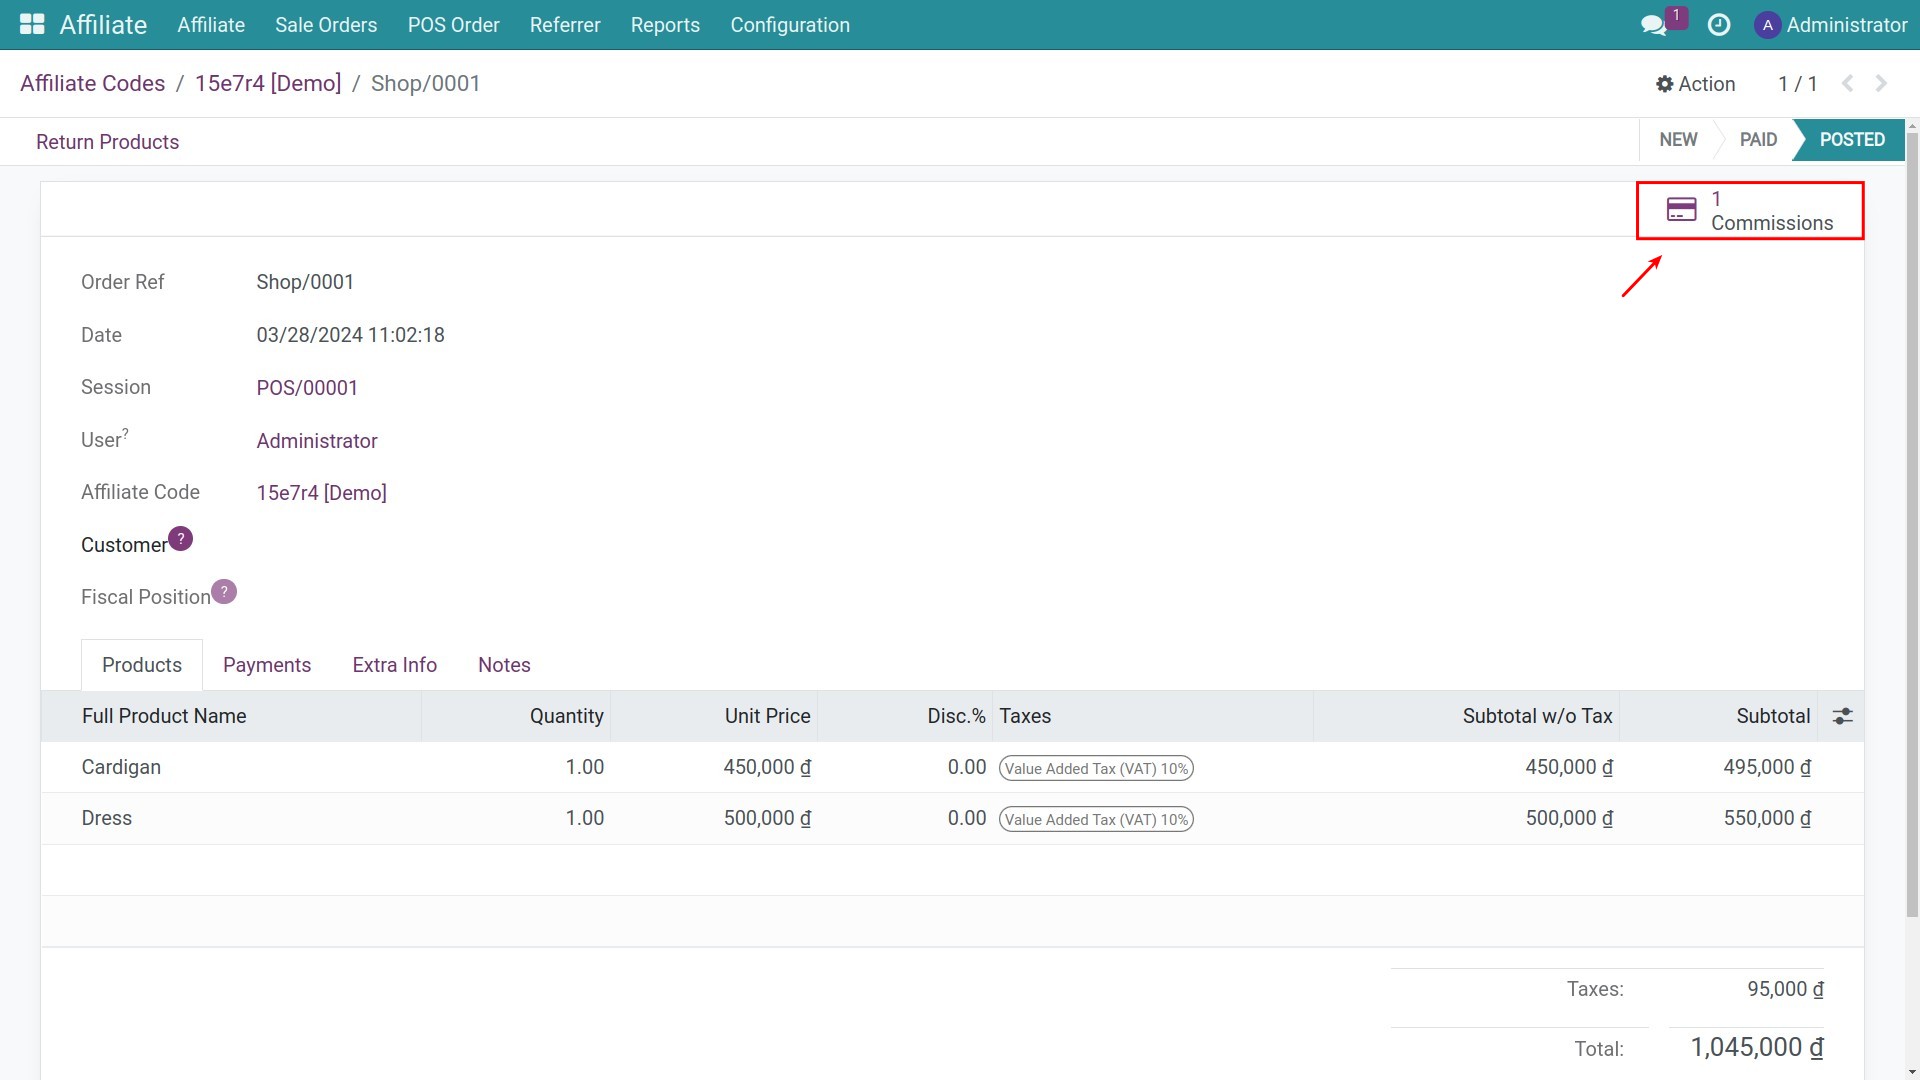Switch to the Extra Info tab
The image size is (1920, 1080).
tap(395, 665)
